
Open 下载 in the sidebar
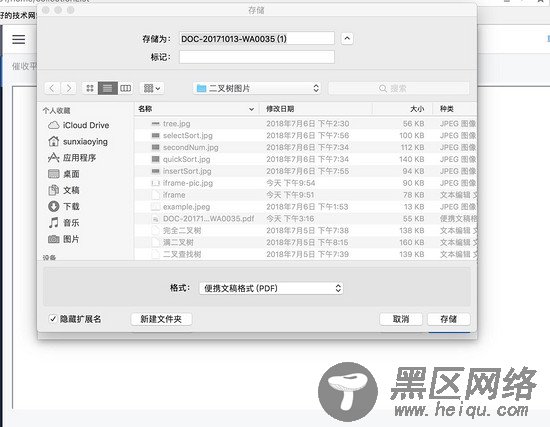pos(63,206)
